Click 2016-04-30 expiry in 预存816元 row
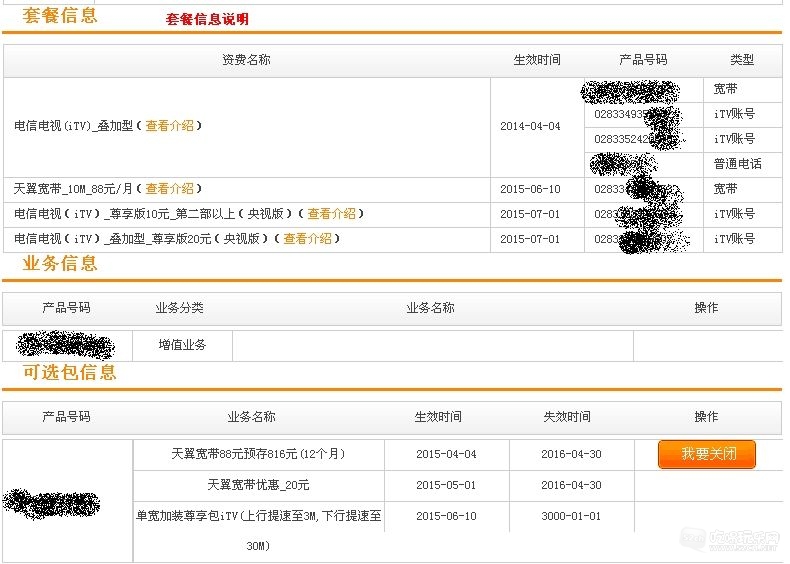This screenshot has height=564, width=790. coord(571,455)
